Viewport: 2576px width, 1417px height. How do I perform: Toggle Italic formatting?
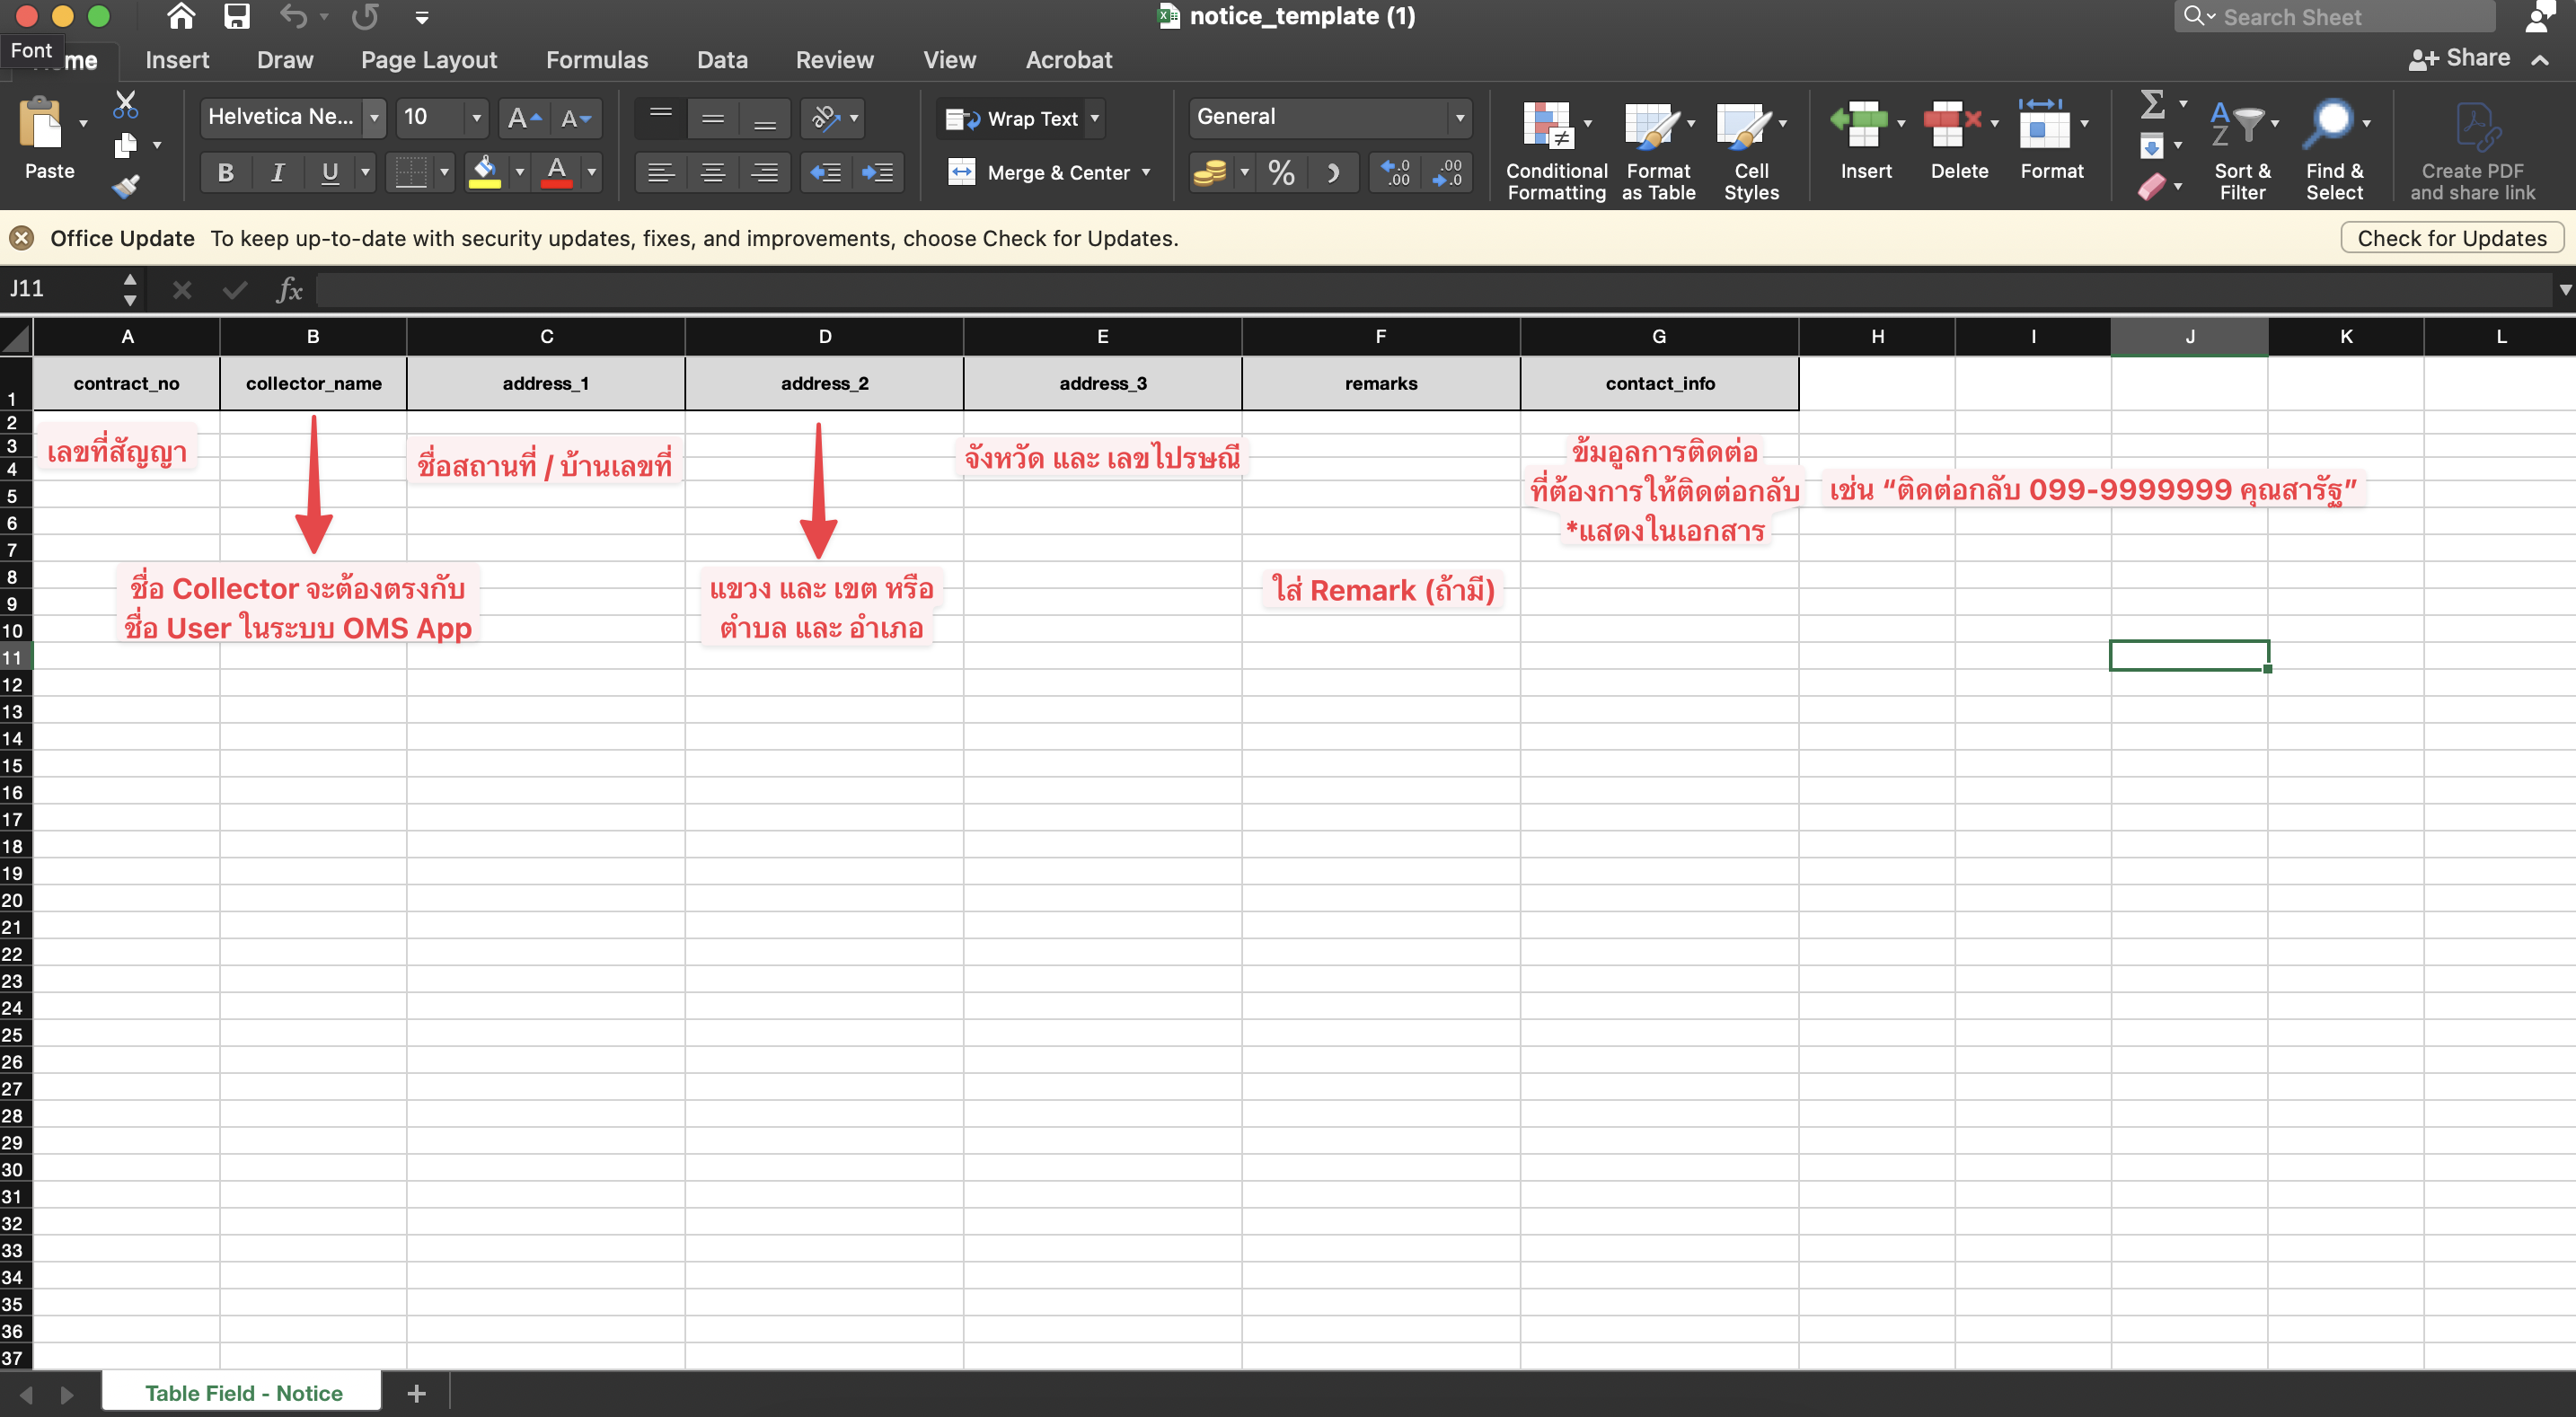click(x=278, y=173)
